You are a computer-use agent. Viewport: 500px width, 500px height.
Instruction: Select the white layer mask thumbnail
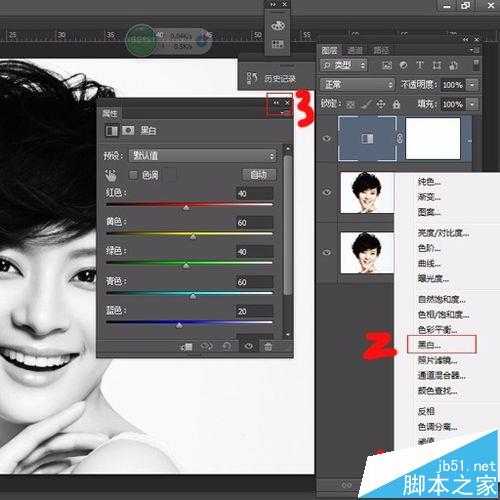433,138
